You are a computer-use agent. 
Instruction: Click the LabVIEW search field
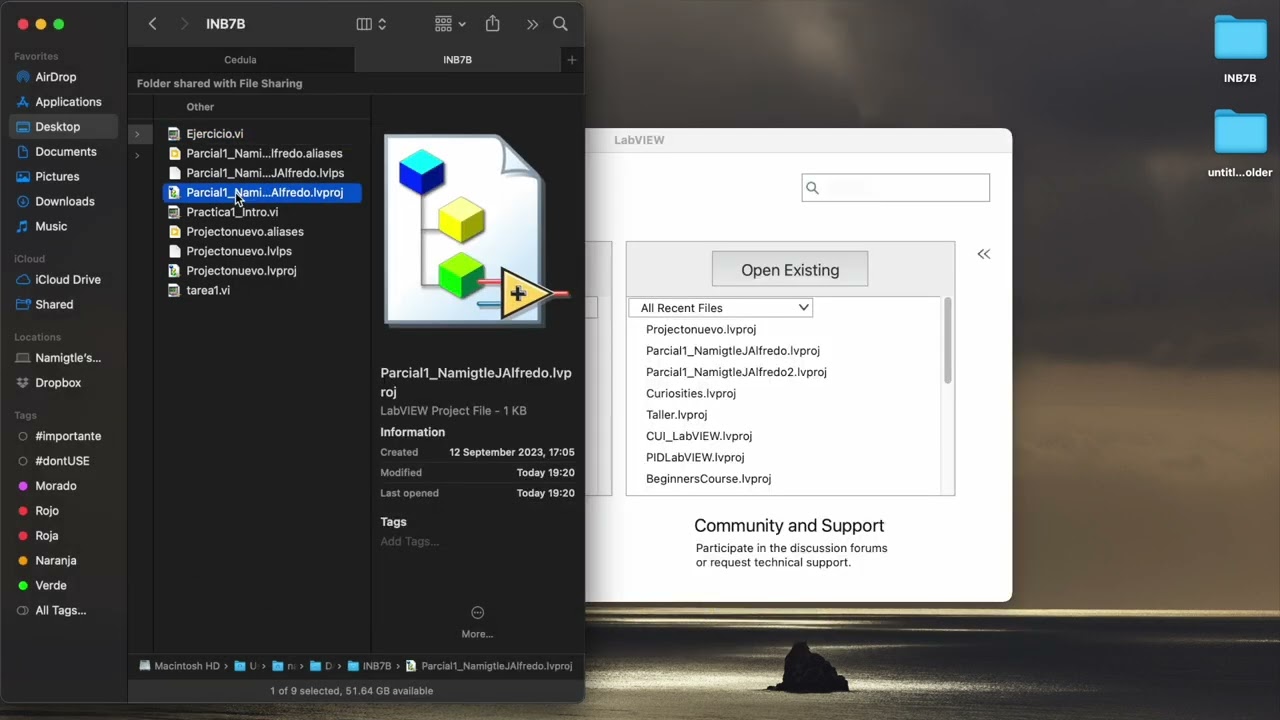click(x=896, y=188)
